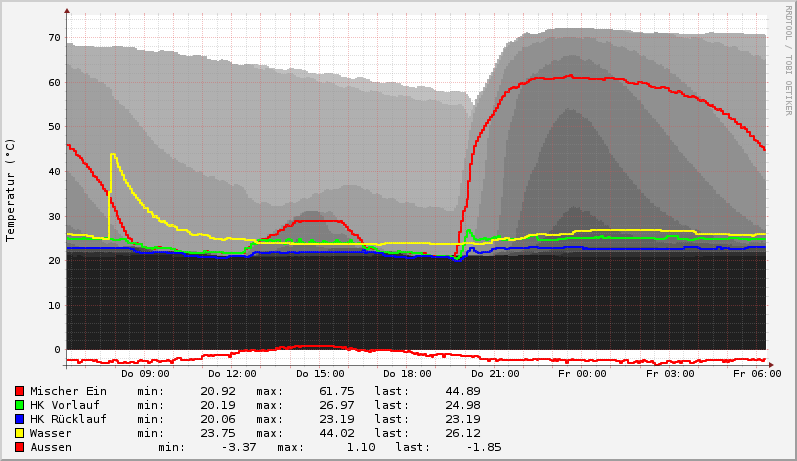Click the green HK Vorlauf legend swatch
797x461 pixels.
point(19,405)
